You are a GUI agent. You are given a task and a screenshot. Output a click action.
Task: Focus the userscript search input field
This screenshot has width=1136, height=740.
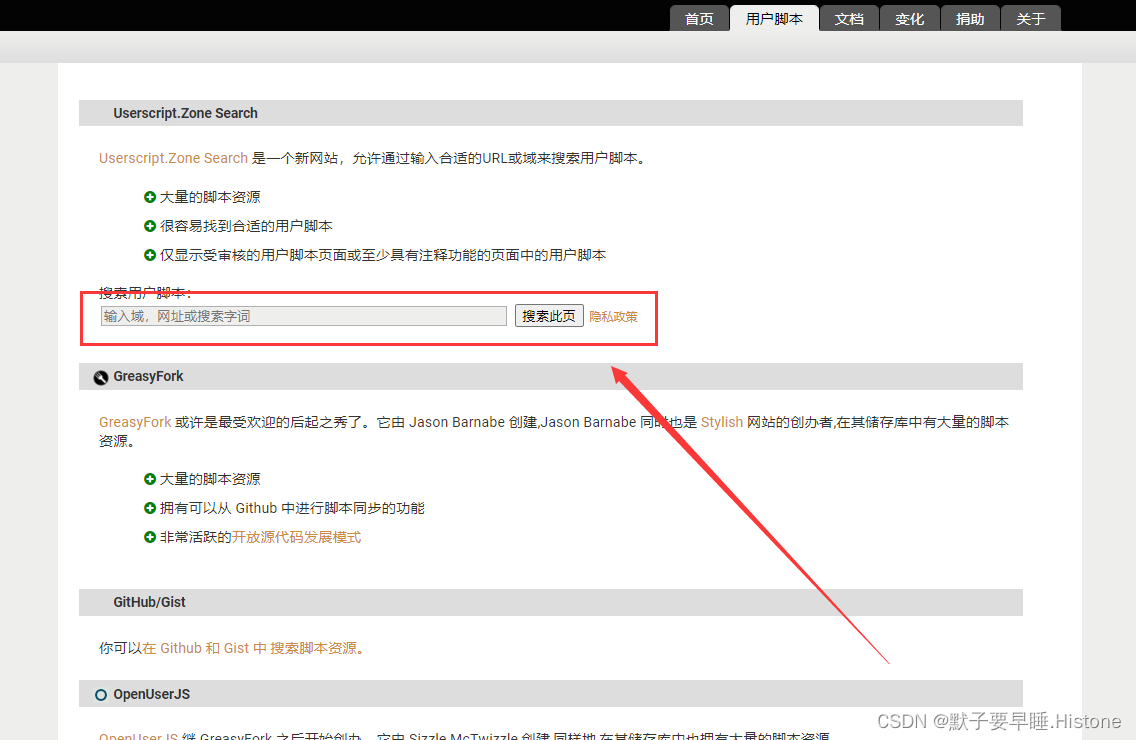[304, 316]
